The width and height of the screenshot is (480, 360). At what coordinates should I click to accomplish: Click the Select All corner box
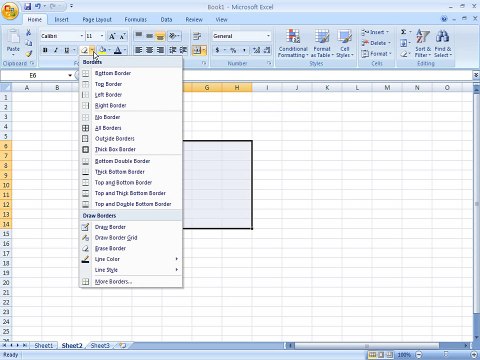point(6,88)
